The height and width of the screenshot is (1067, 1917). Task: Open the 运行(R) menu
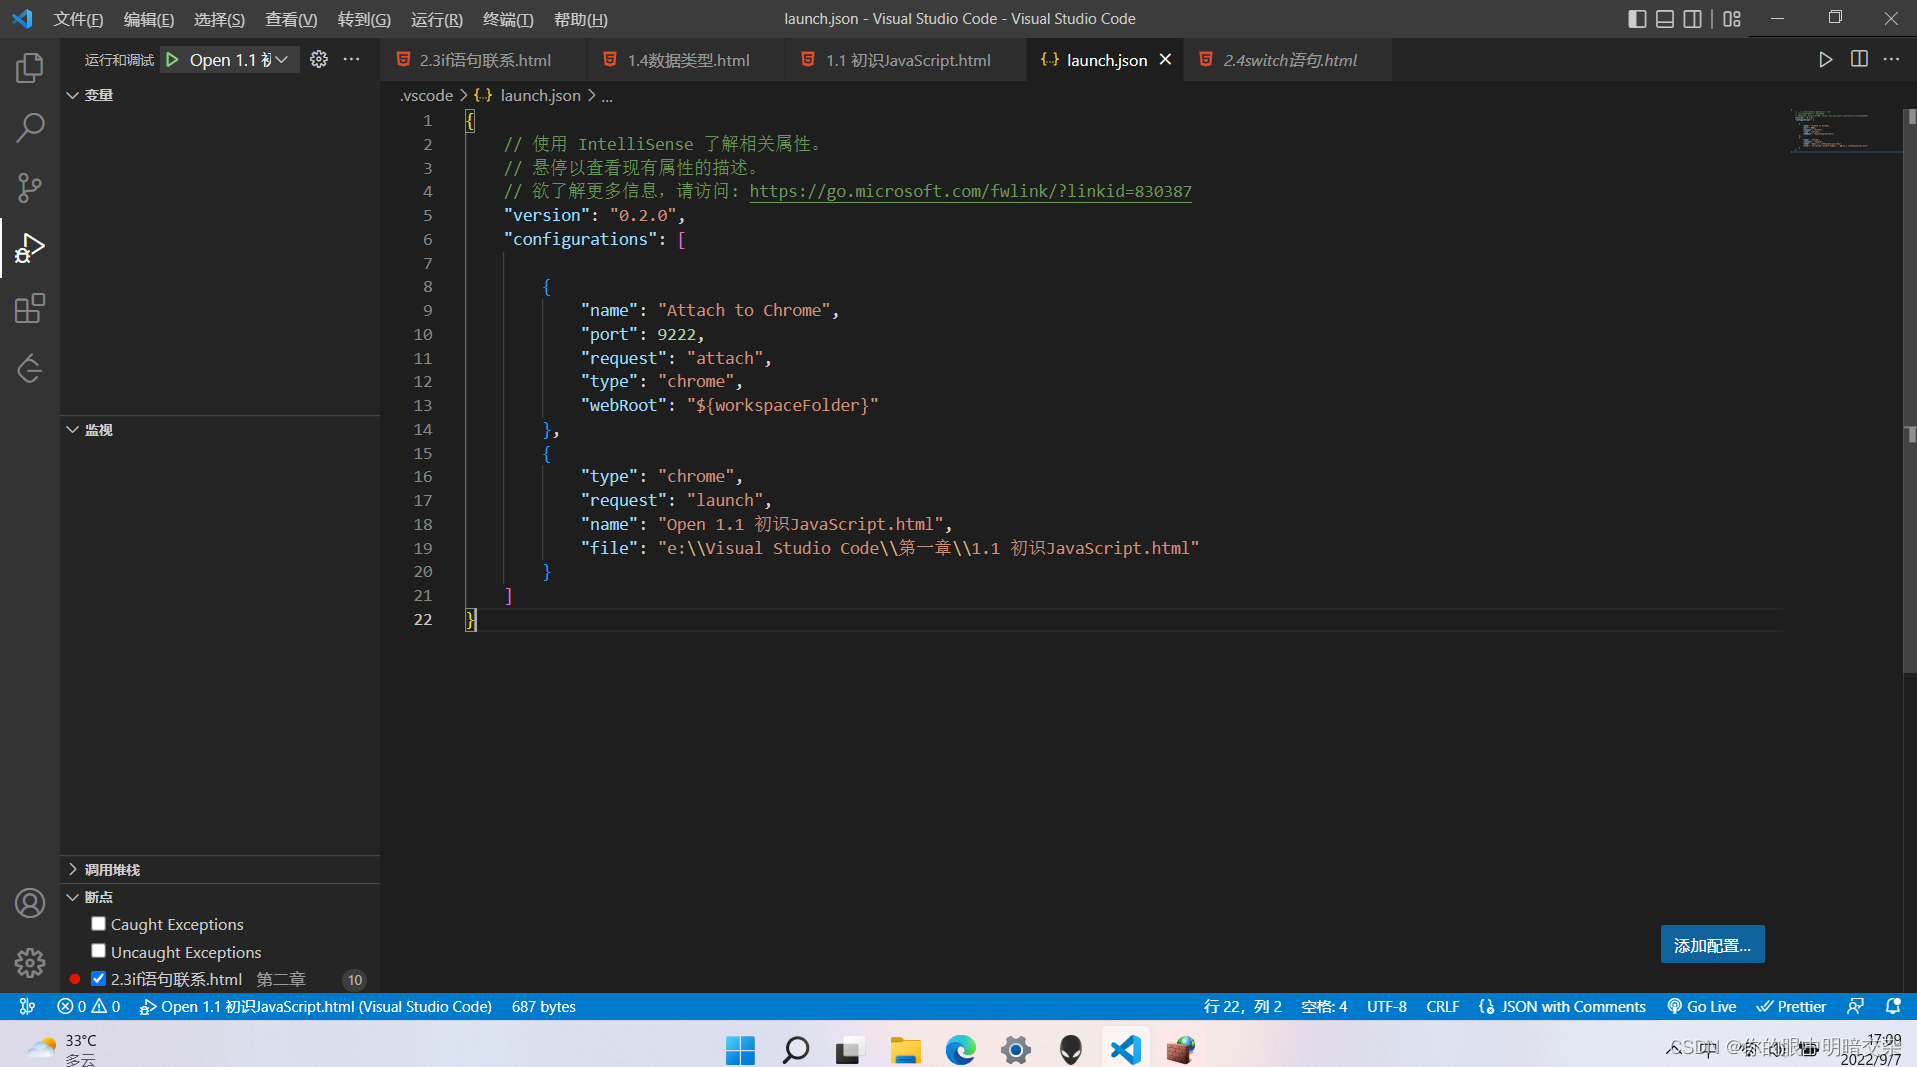coord(437,19)
